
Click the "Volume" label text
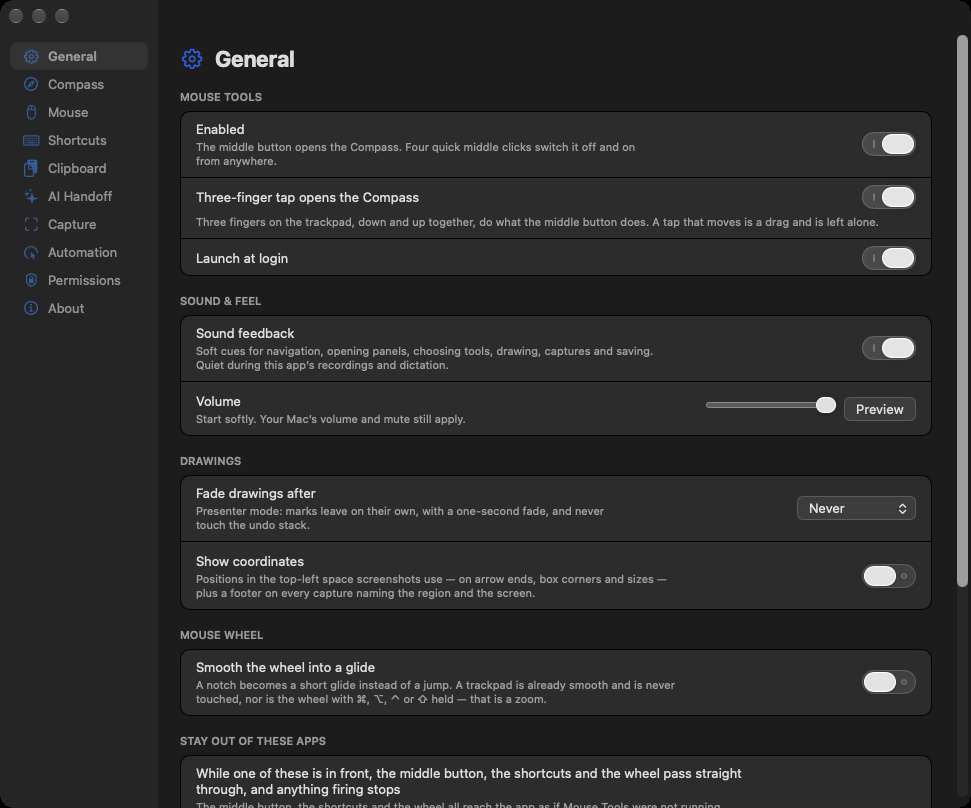coord(218,401)
